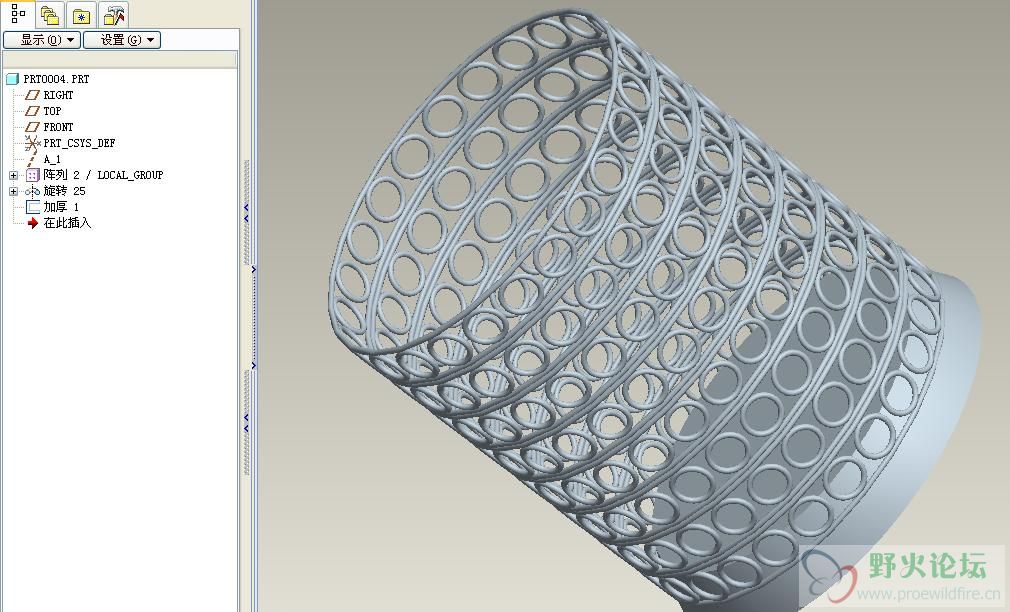Open the Favorites navigator tab
Image resolution: width=1010 pixels, height=612 pixels.
(81, 15)
